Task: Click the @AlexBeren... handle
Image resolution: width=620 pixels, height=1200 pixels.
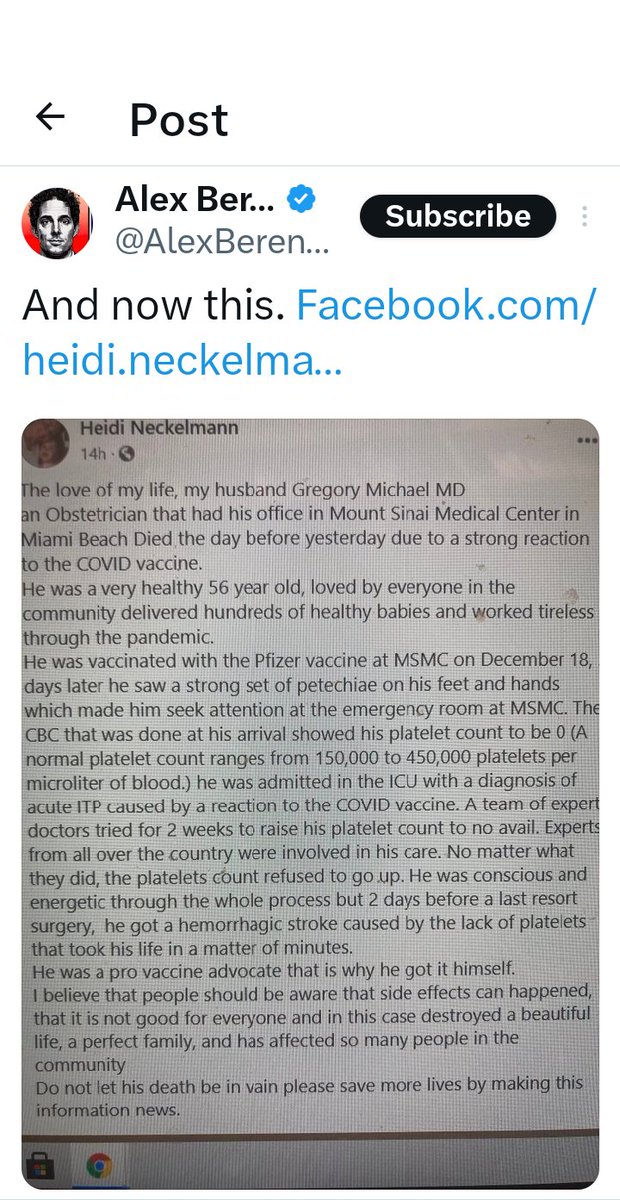Action: coord(222,243)
